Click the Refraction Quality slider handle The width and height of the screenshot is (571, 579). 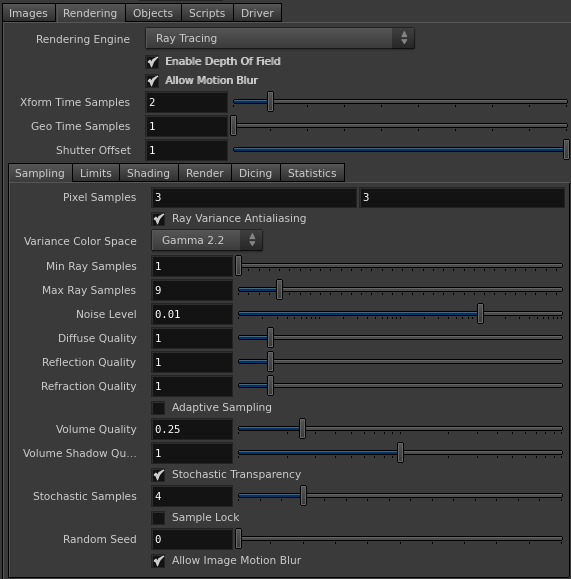point(270,386)
